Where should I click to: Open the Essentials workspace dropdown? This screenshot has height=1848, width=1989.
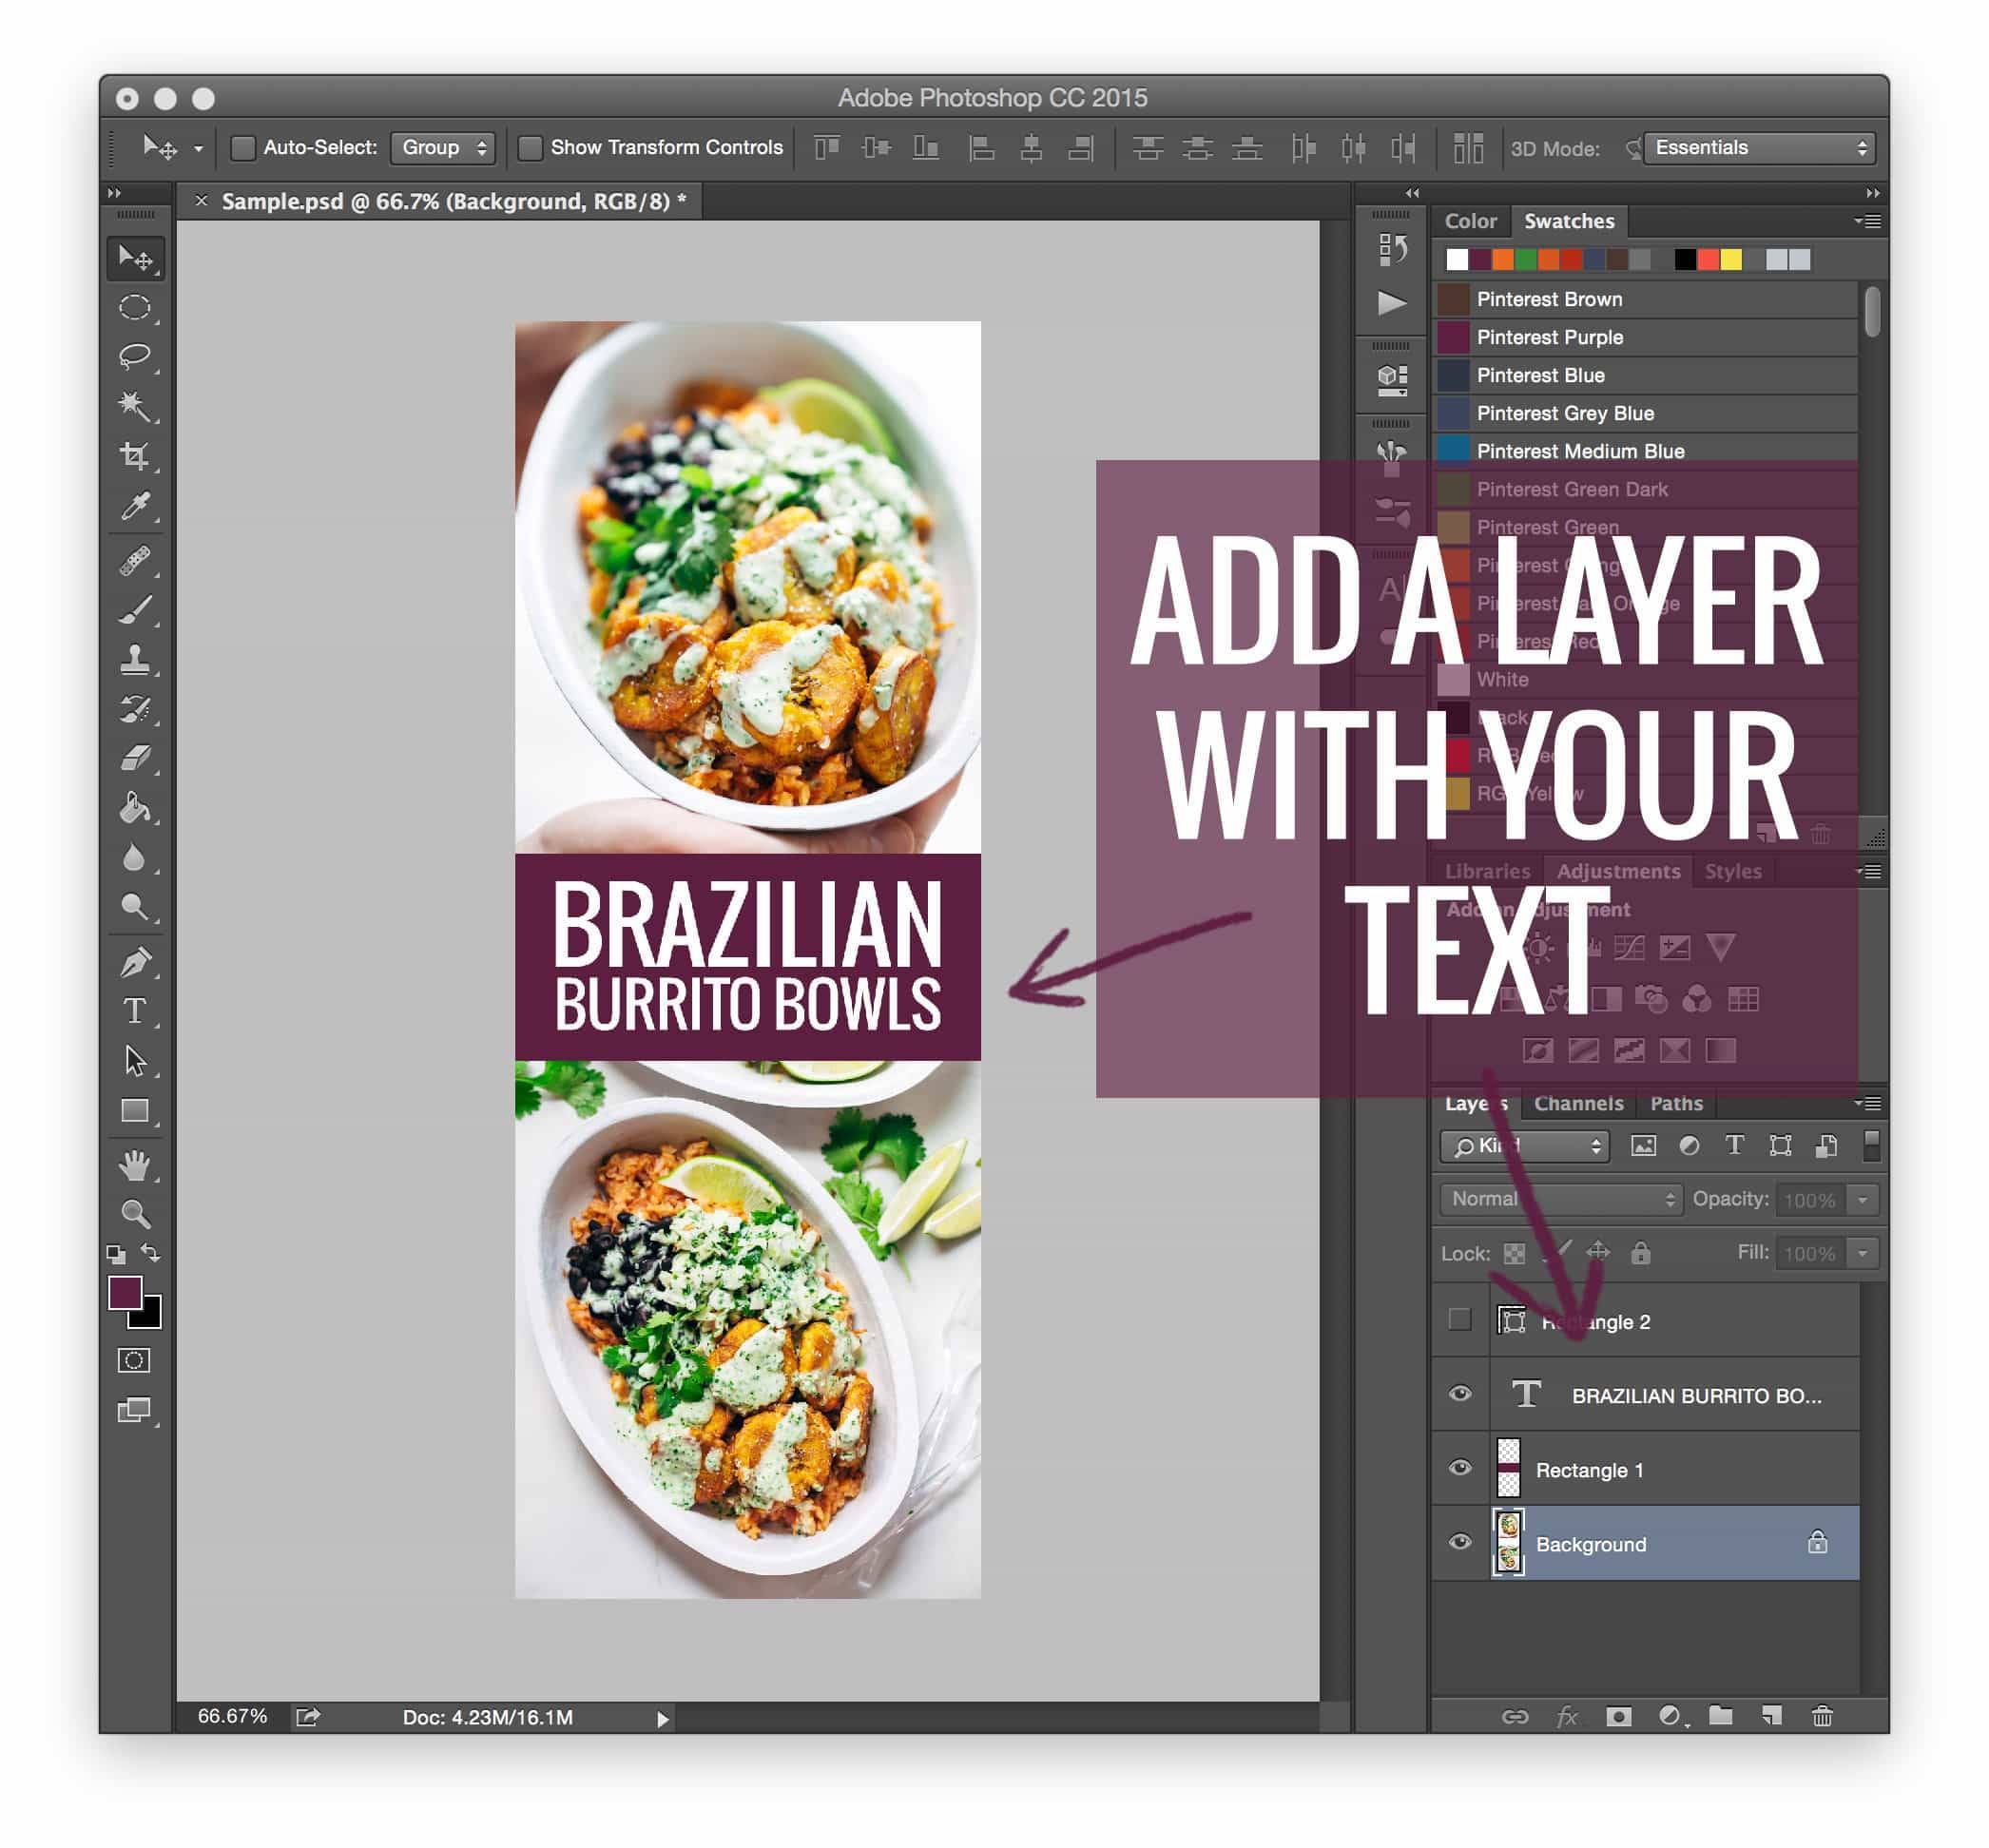click(1759, 148)
